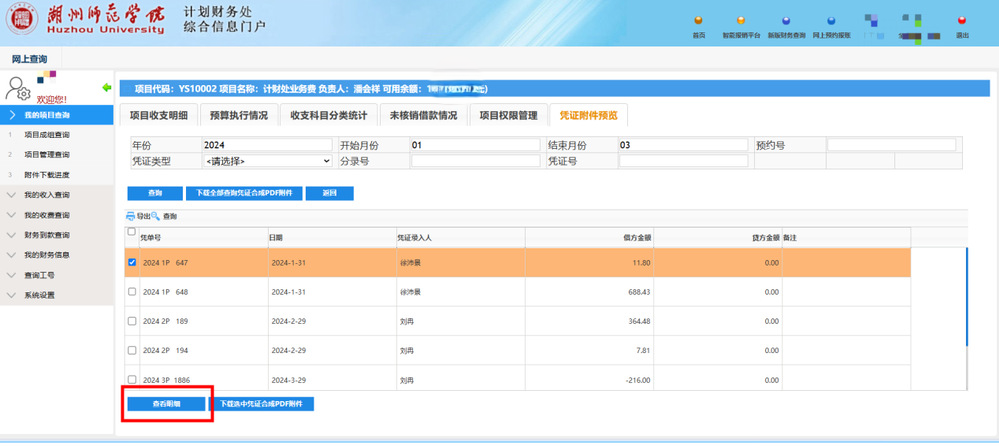
Task: Switch to the 项目权限管理 tab
Action: (x=508, y=115)
